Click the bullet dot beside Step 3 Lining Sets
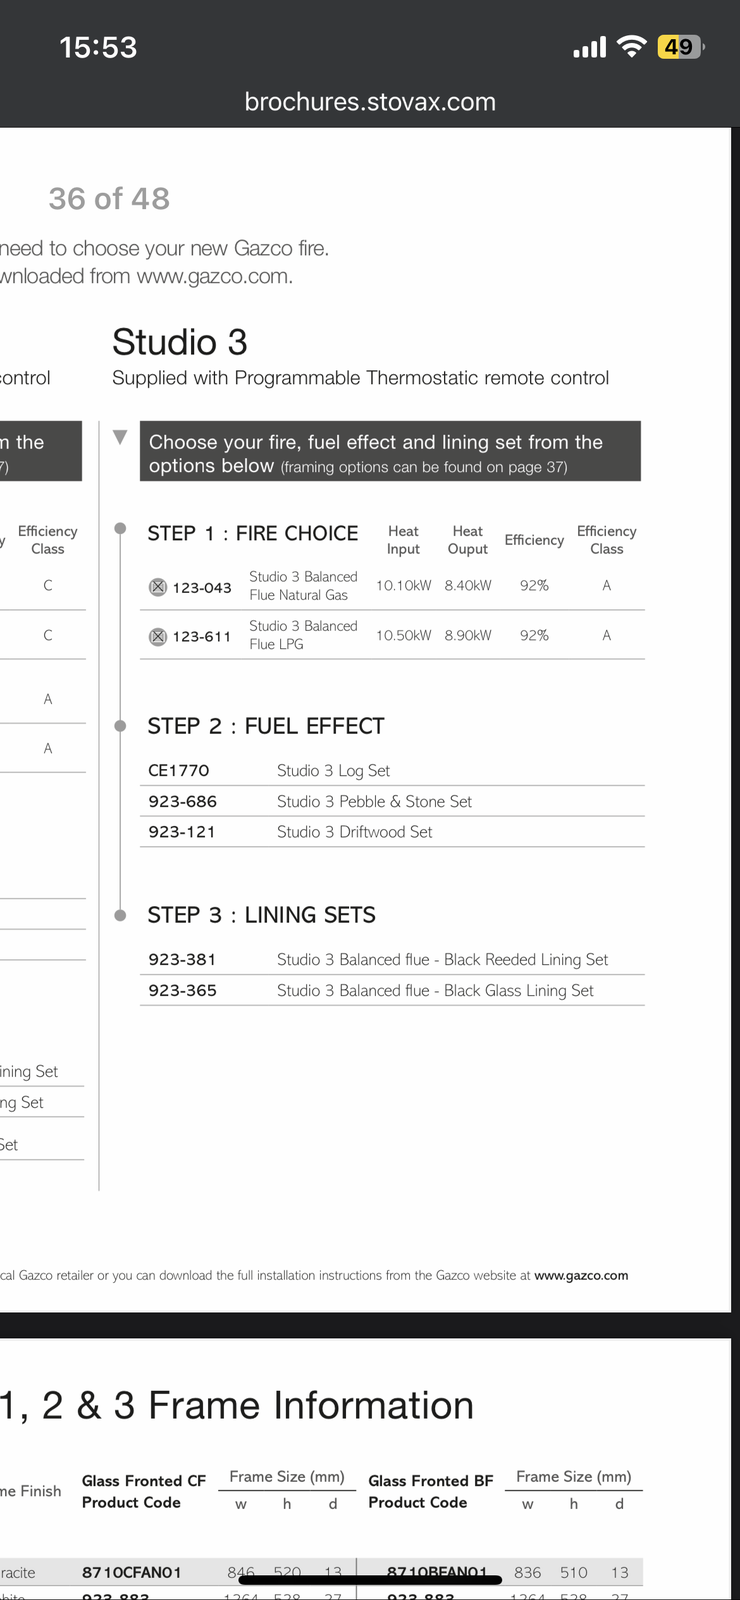 pos(120,915)
